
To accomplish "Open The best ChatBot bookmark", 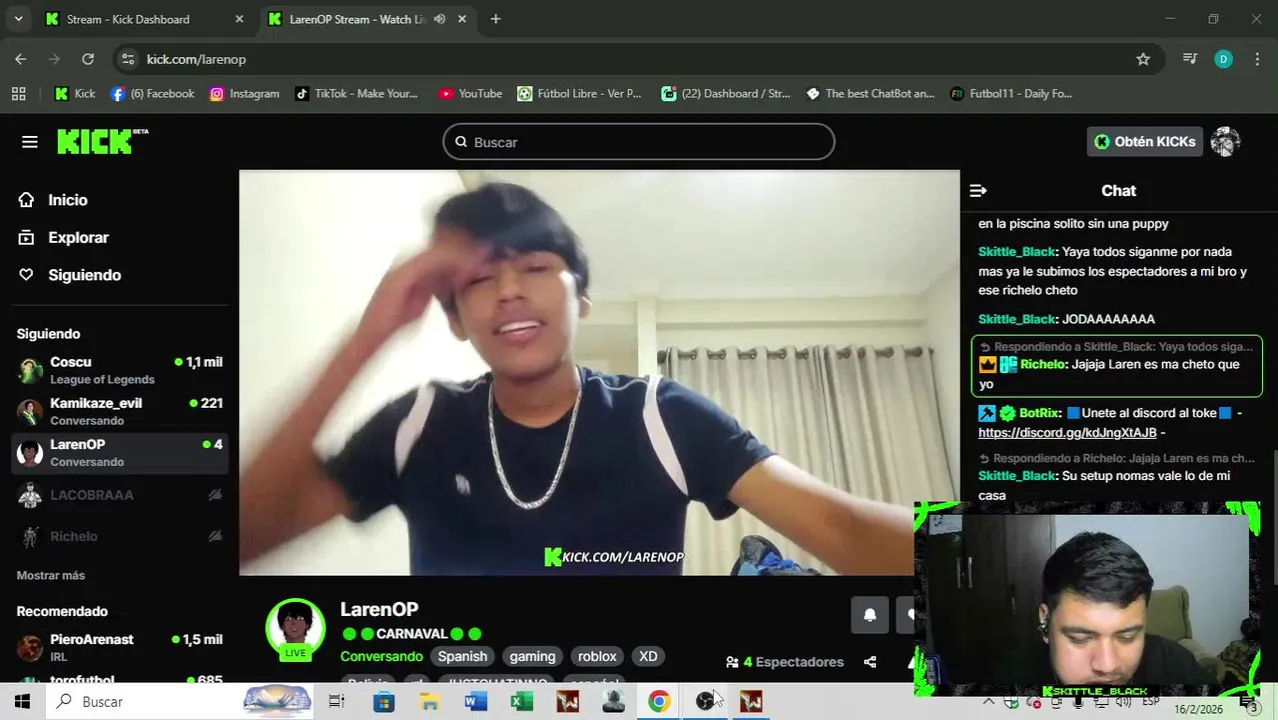I will click(870, 93).
